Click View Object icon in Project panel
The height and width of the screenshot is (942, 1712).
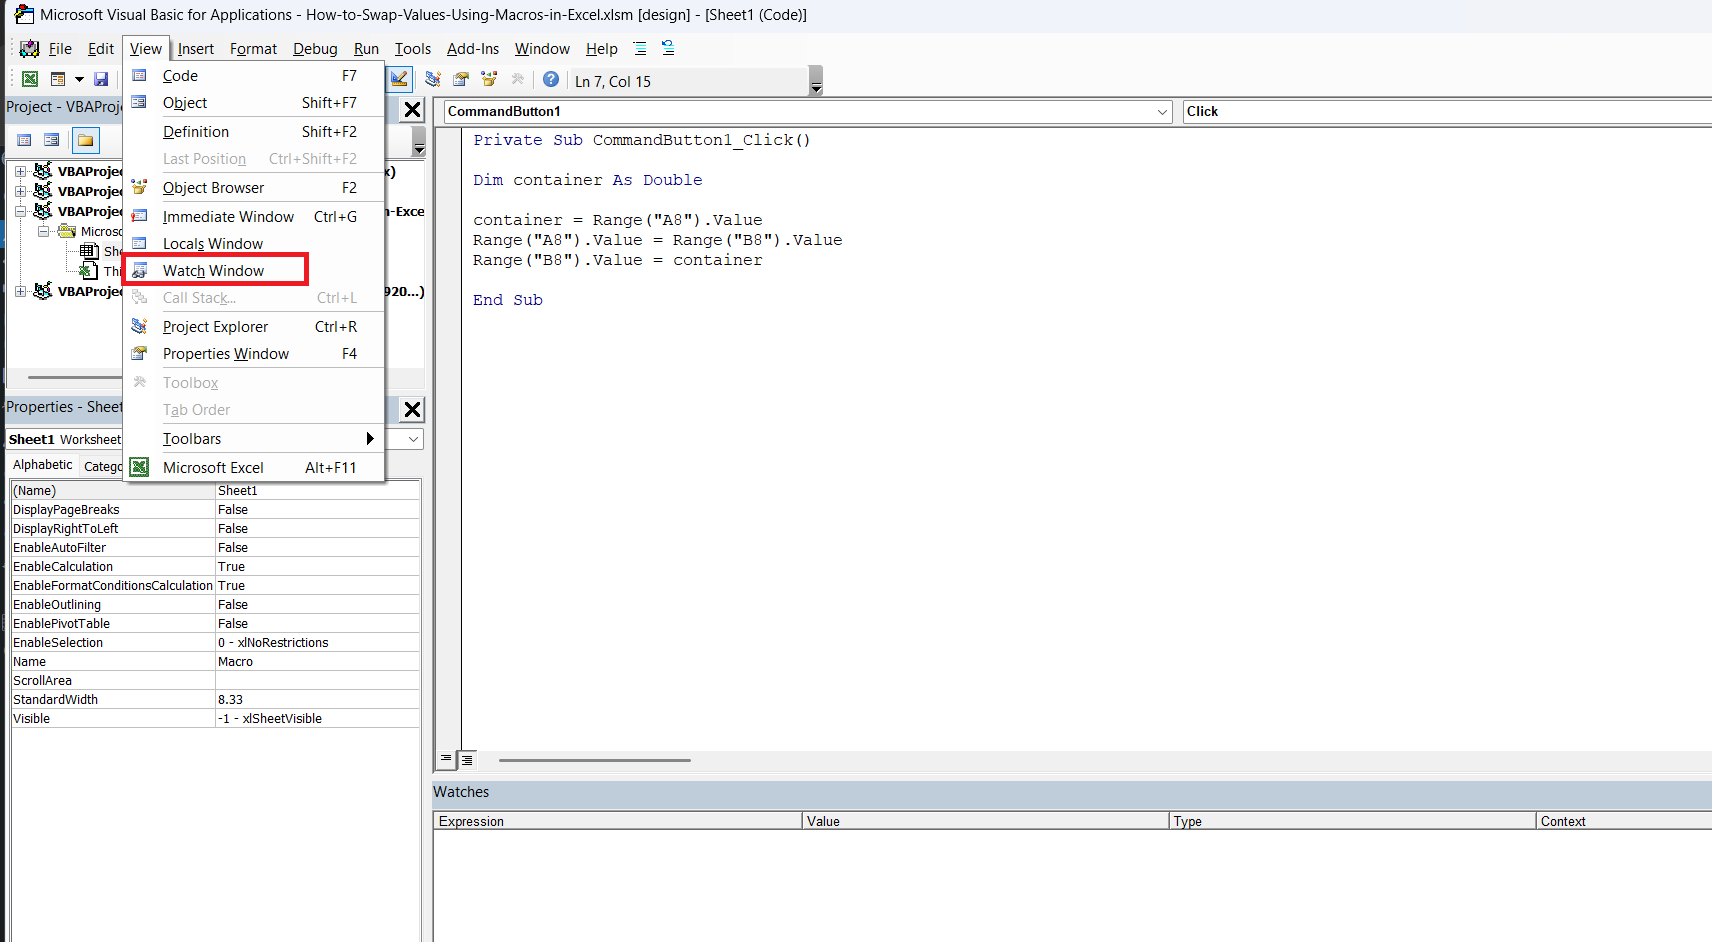pos(52,140)
